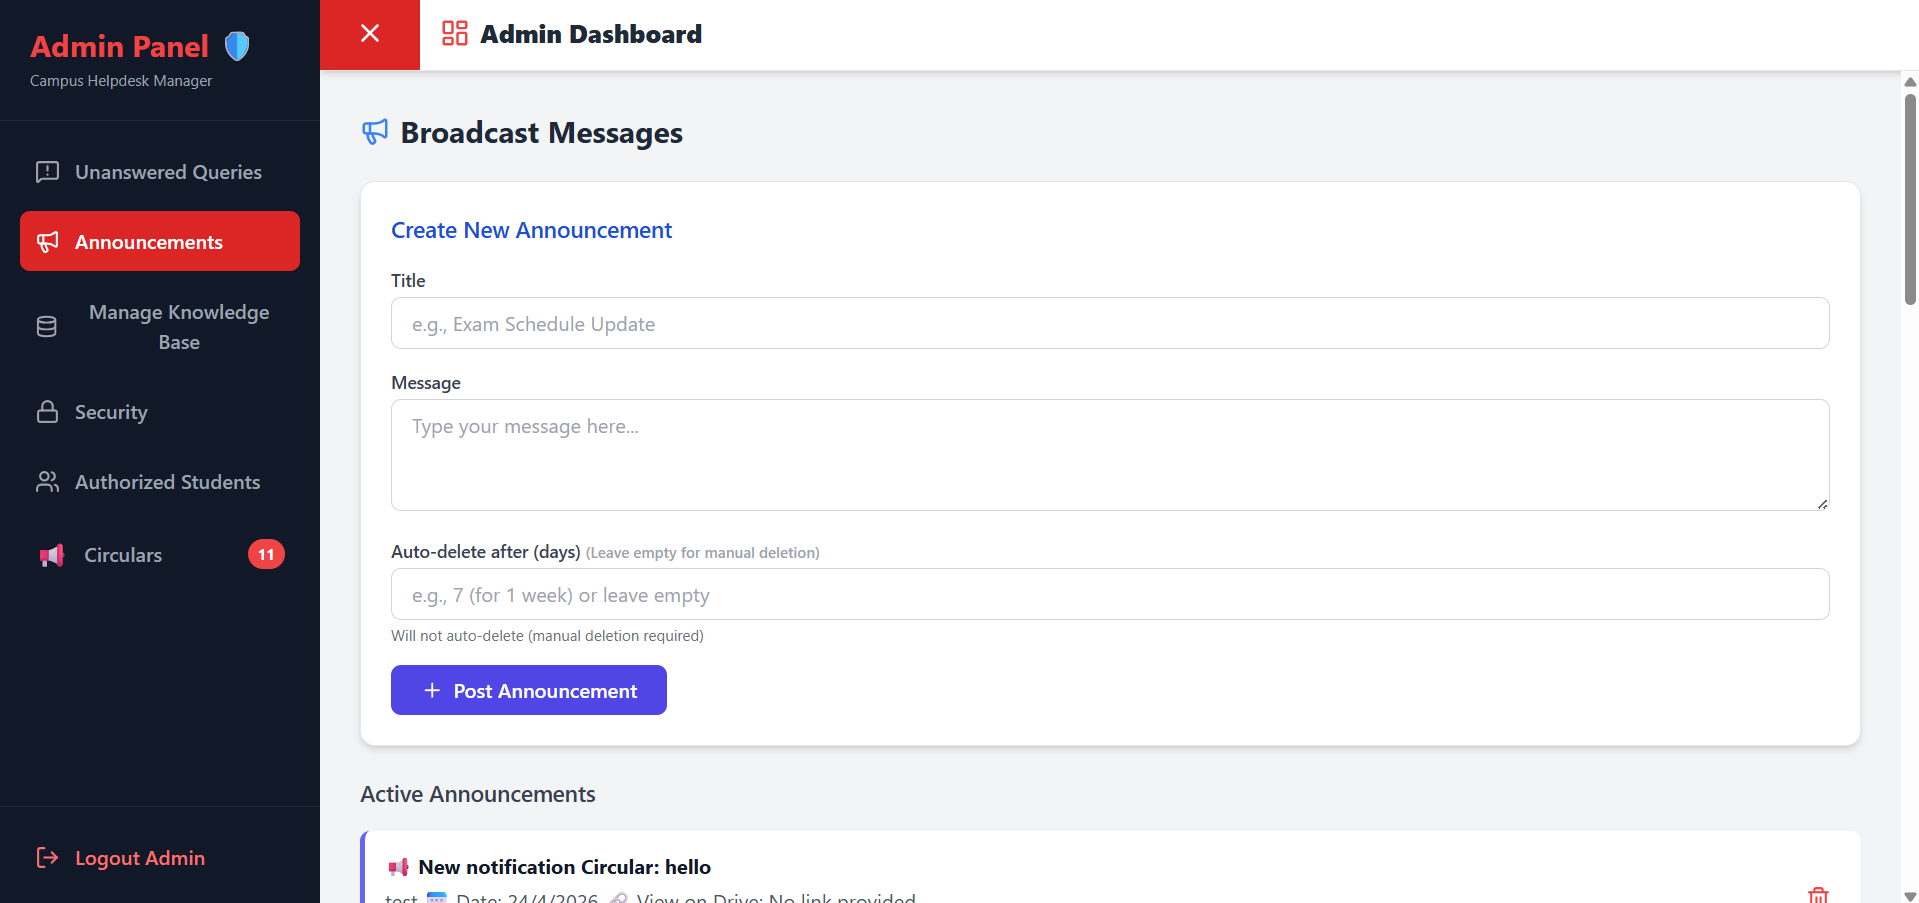Click the Message textarea resize handle
This screenshot has width=1919, height=903.
point(1822,504)
